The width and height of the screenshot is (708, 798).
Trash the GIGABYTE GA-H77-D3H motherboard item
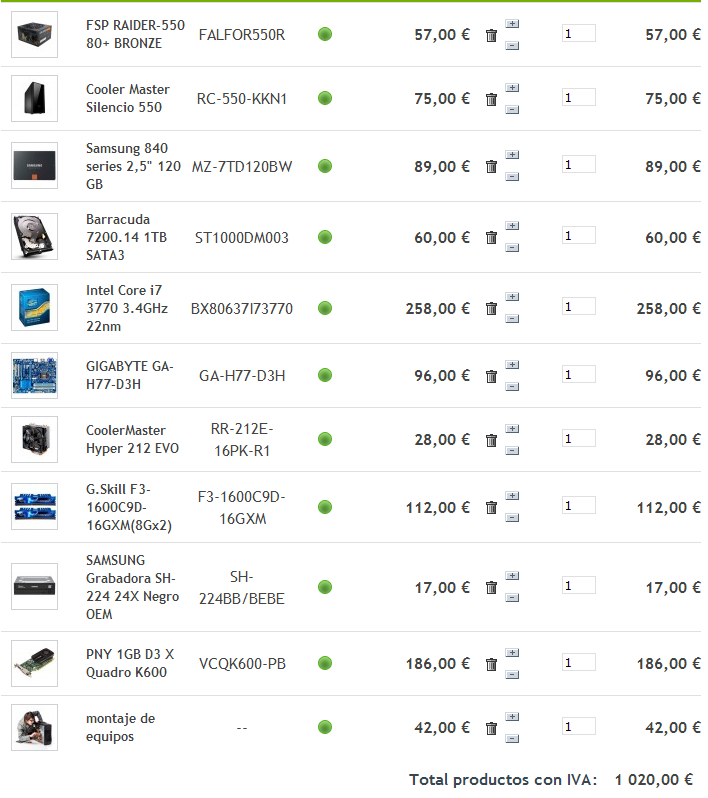tap(491, 376)
